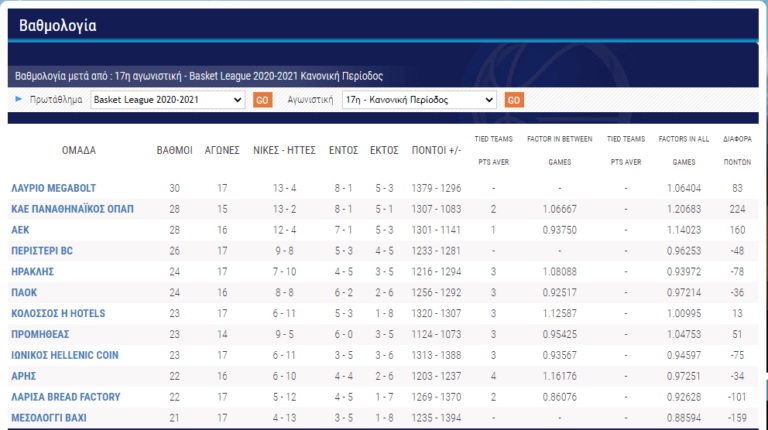The width and height of the screenshot is (768, 430).
Task: Click the ΙΩΝΙΚΟΣ HELLENIC COIN team link
Action: (79, 355)
